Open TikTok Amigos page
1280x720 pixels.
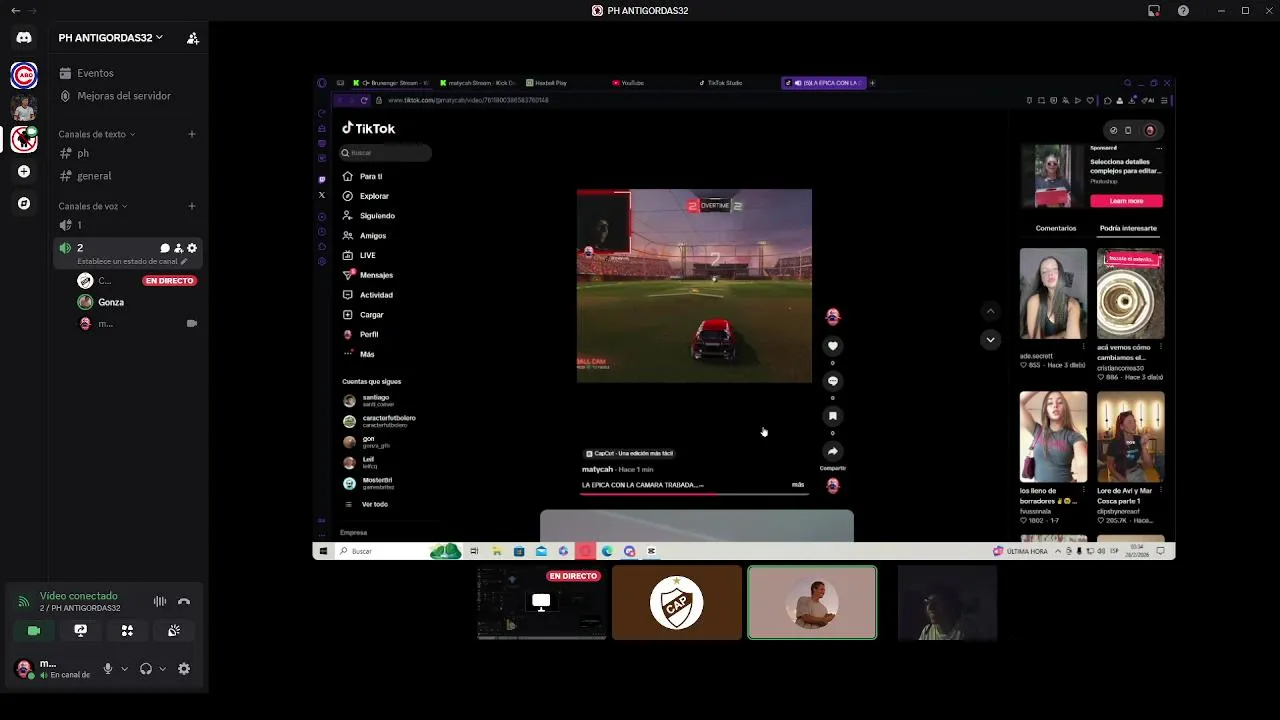[x=365, y=235]
